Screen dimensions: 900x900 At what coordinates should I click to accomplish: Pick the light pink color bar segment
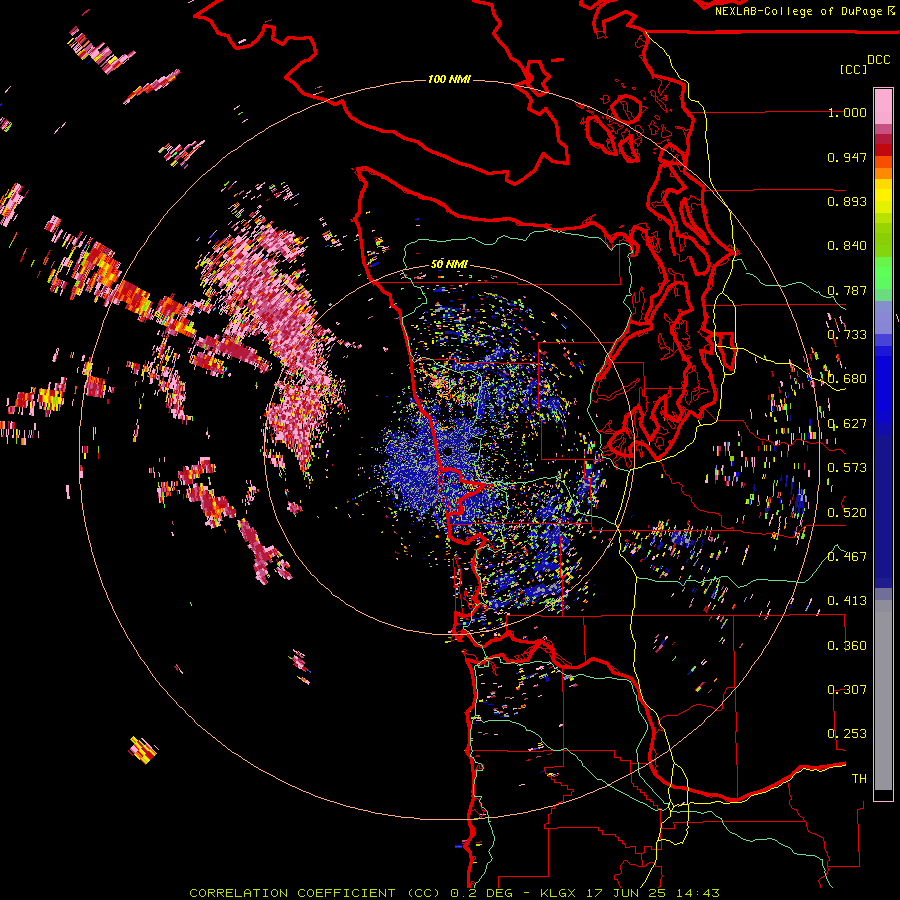tap(883, 106)
